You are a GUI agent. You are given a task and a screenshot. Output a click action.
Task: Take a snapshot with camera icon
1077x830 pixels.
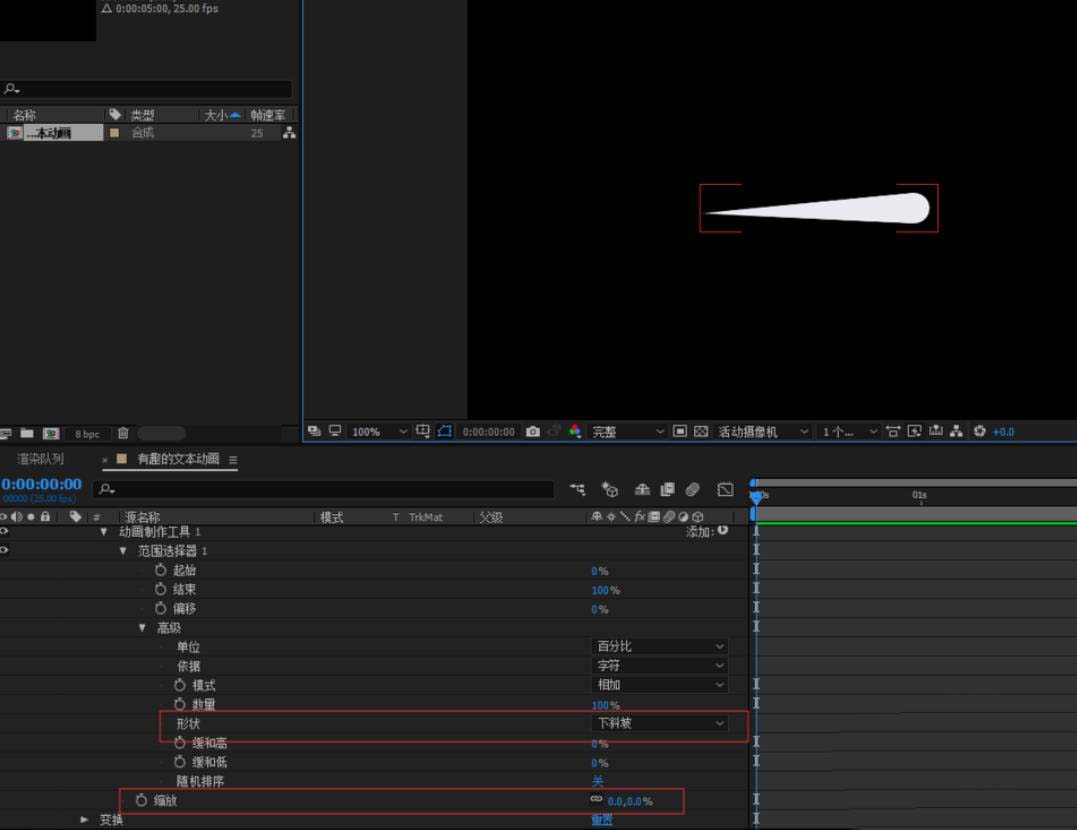click(x=533, y=432)
